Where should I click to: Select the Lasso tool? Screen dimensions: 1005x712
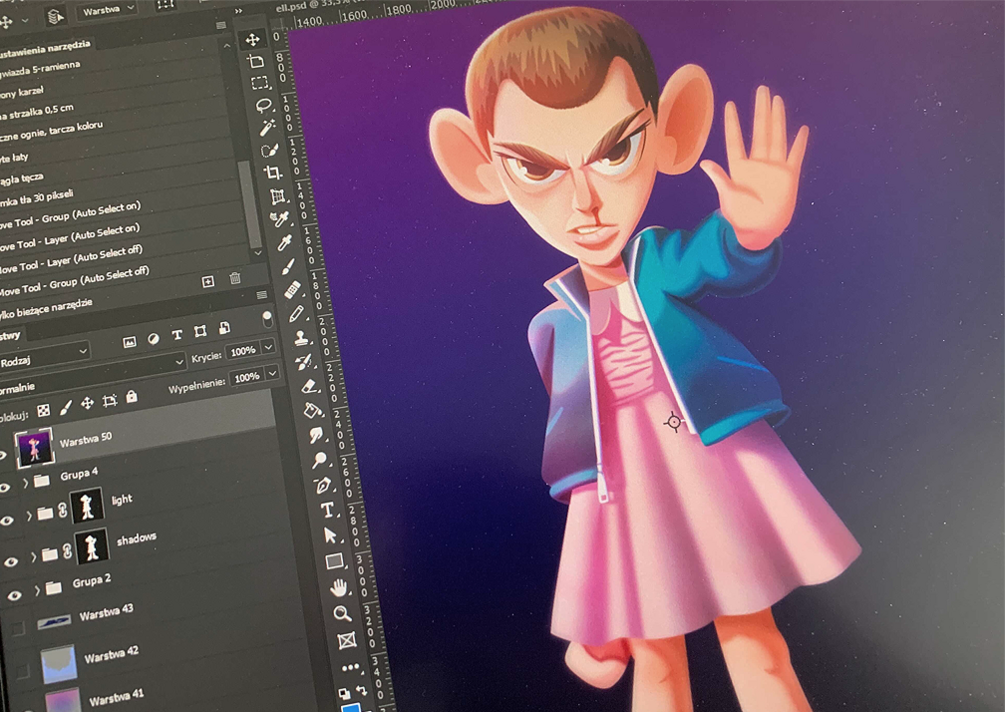click(x=263, y=106)
